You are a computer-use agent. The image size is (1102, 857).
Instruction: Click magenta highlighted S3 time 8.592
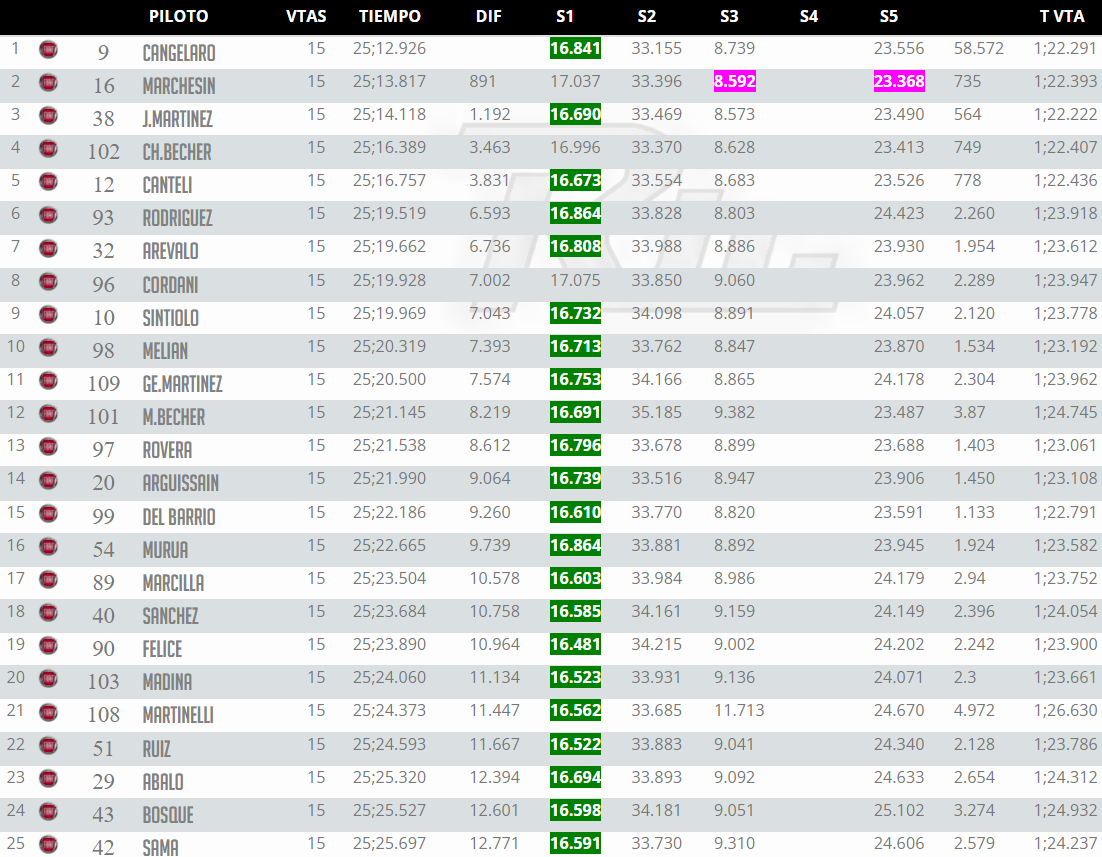(x=734, y=82)
